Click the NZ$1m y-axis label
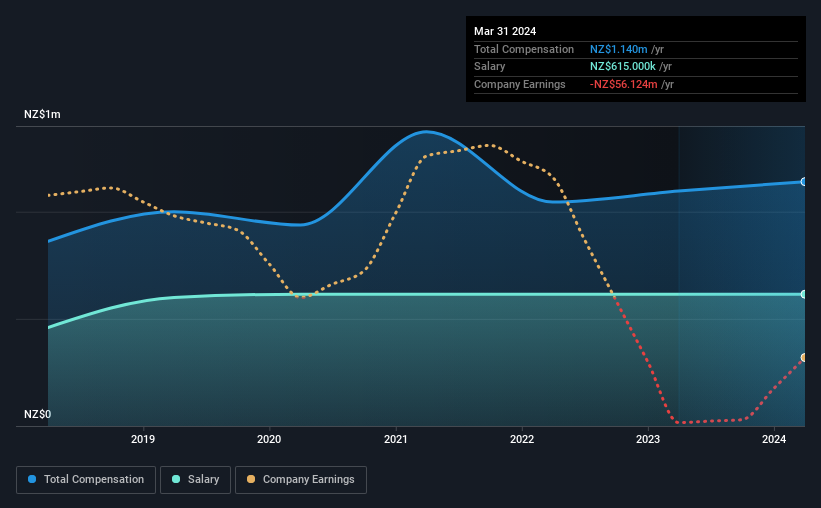Screen dimensions: 821x508 pos(42,114)
